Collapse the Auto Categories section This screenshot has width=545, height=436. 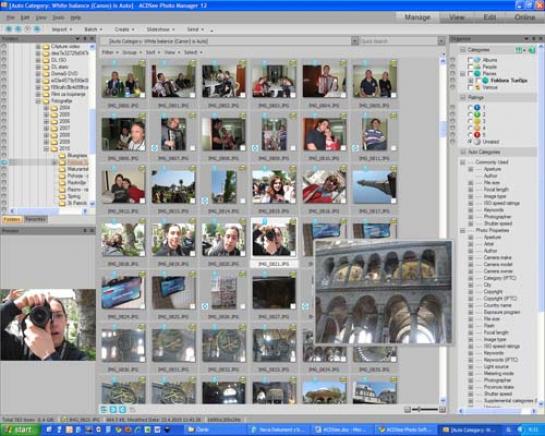[x=463, y=152]
